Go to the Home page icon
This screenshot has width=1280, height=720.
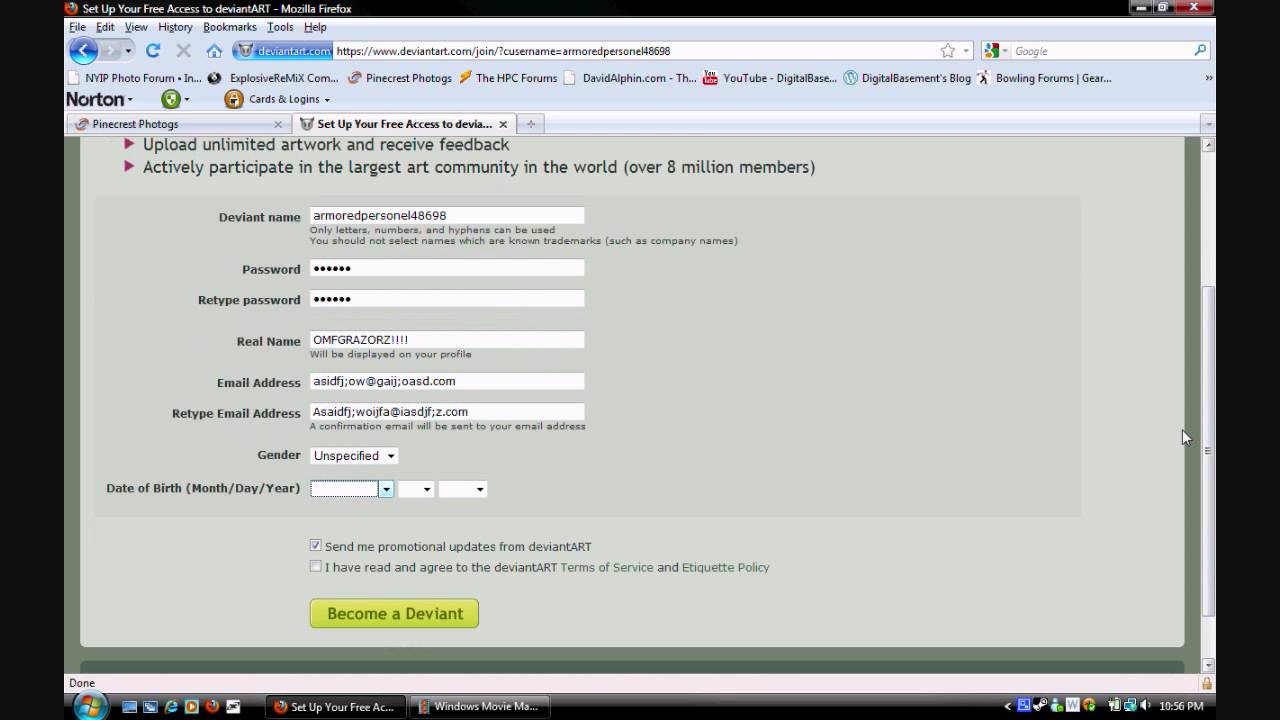pos(214,50)
